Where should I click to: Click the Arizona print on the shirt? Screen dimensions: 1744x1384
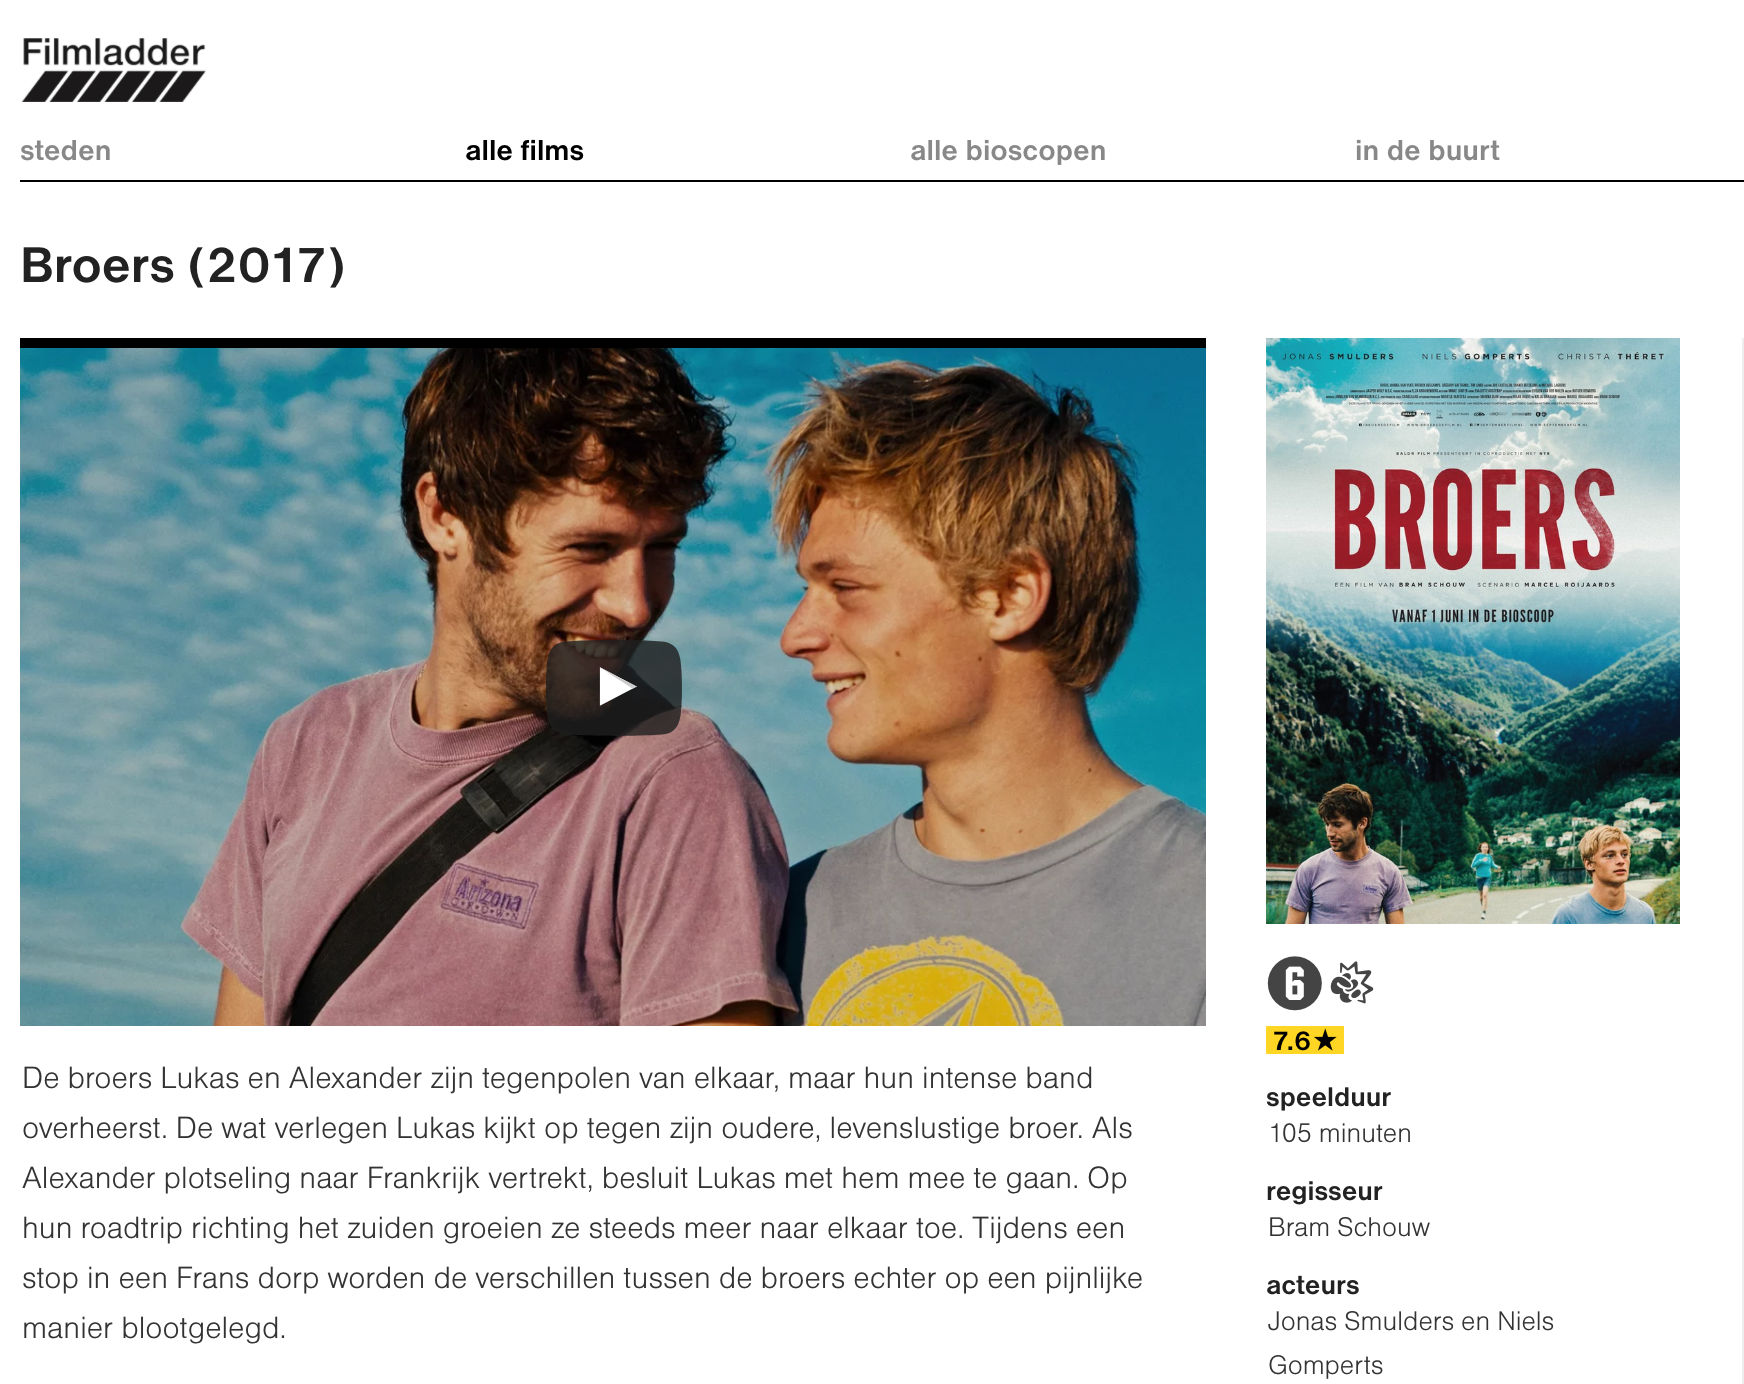tap(490, 893)
